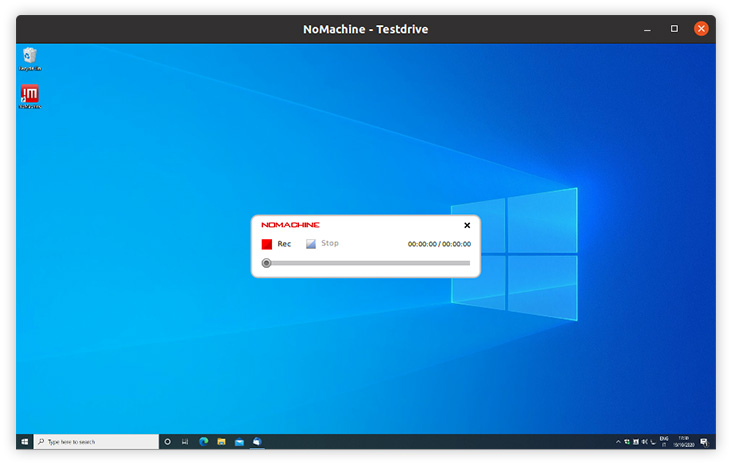
Task: Launch Microsoft Edge from the taskbar
Action: tap(203, 441)
